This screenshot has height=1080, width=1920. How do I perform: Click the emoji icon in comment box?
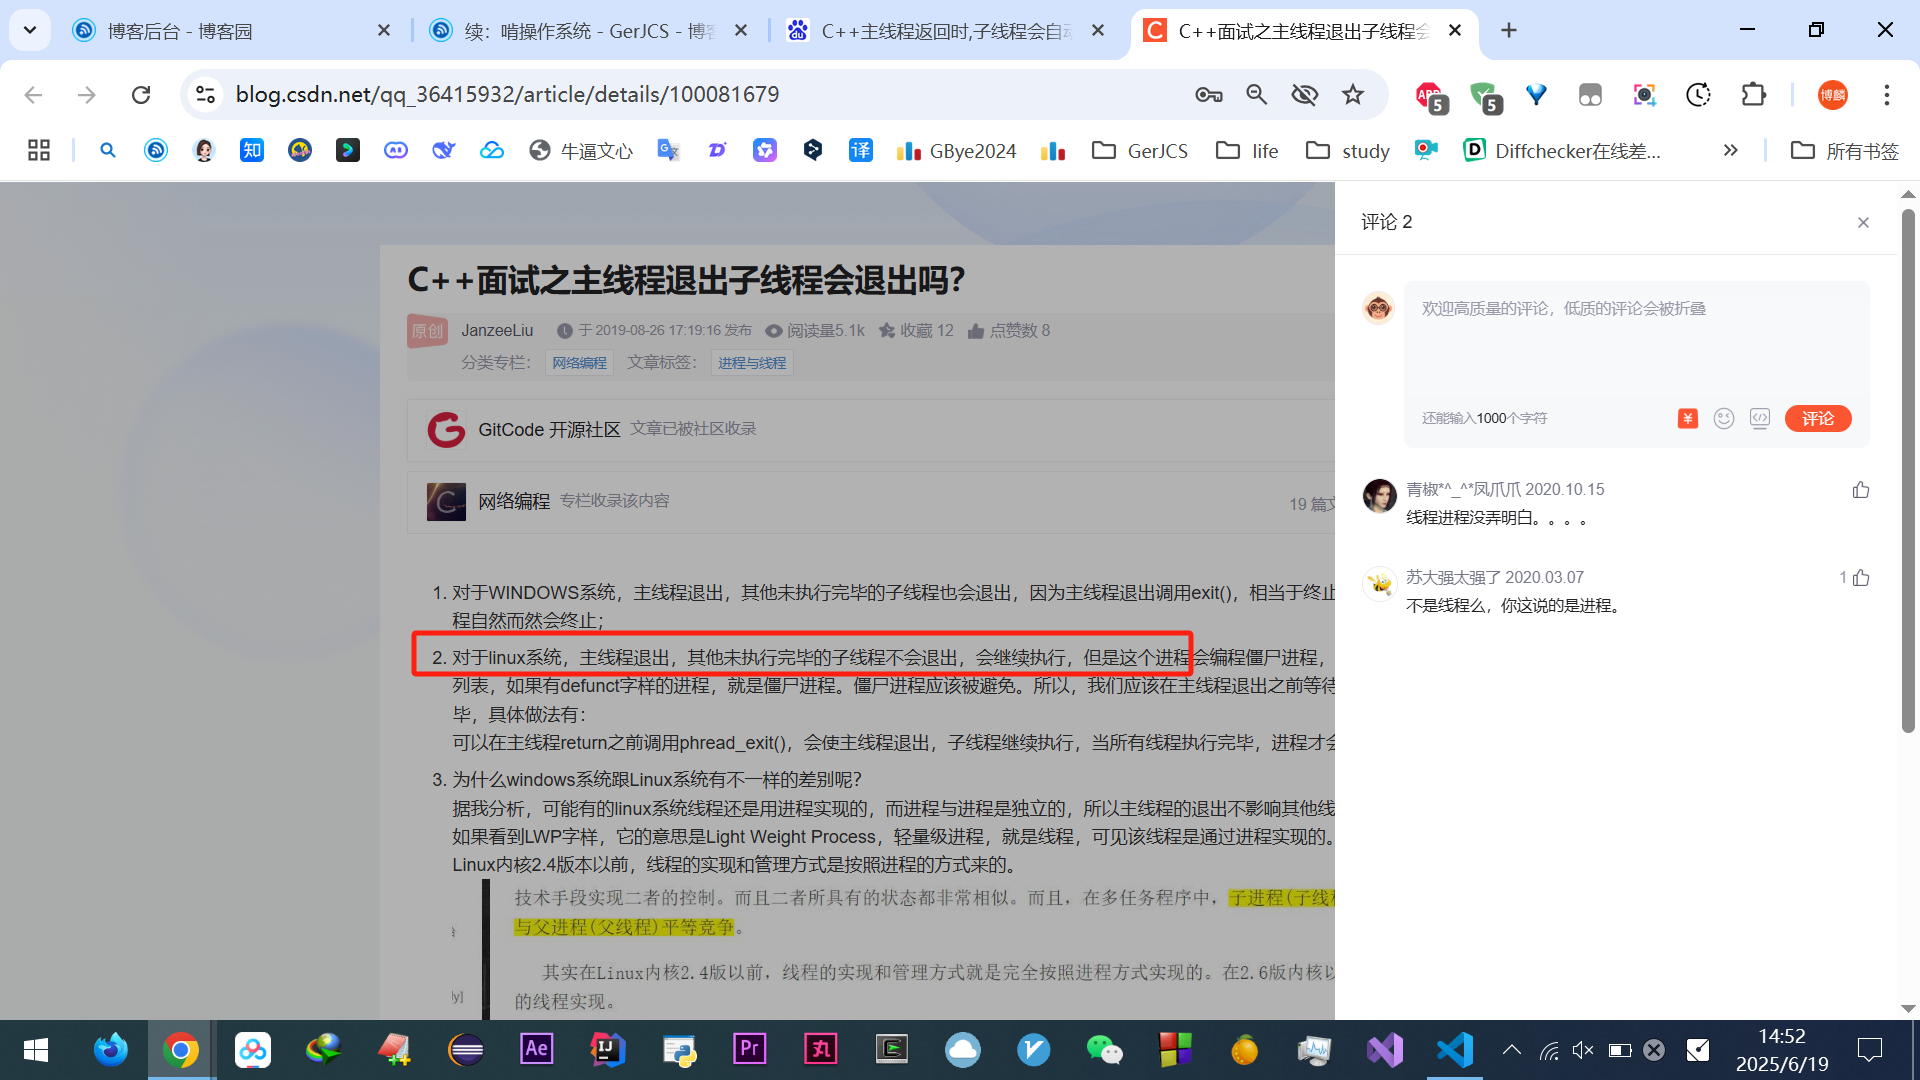(x=1723, y=419)
